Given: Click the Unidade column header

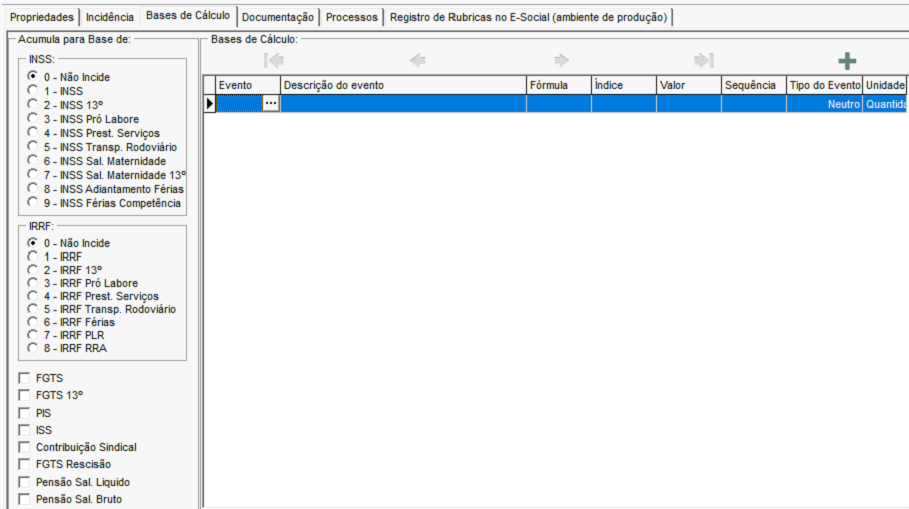Looking at the screenshot, I should click(x=885, y=85).
